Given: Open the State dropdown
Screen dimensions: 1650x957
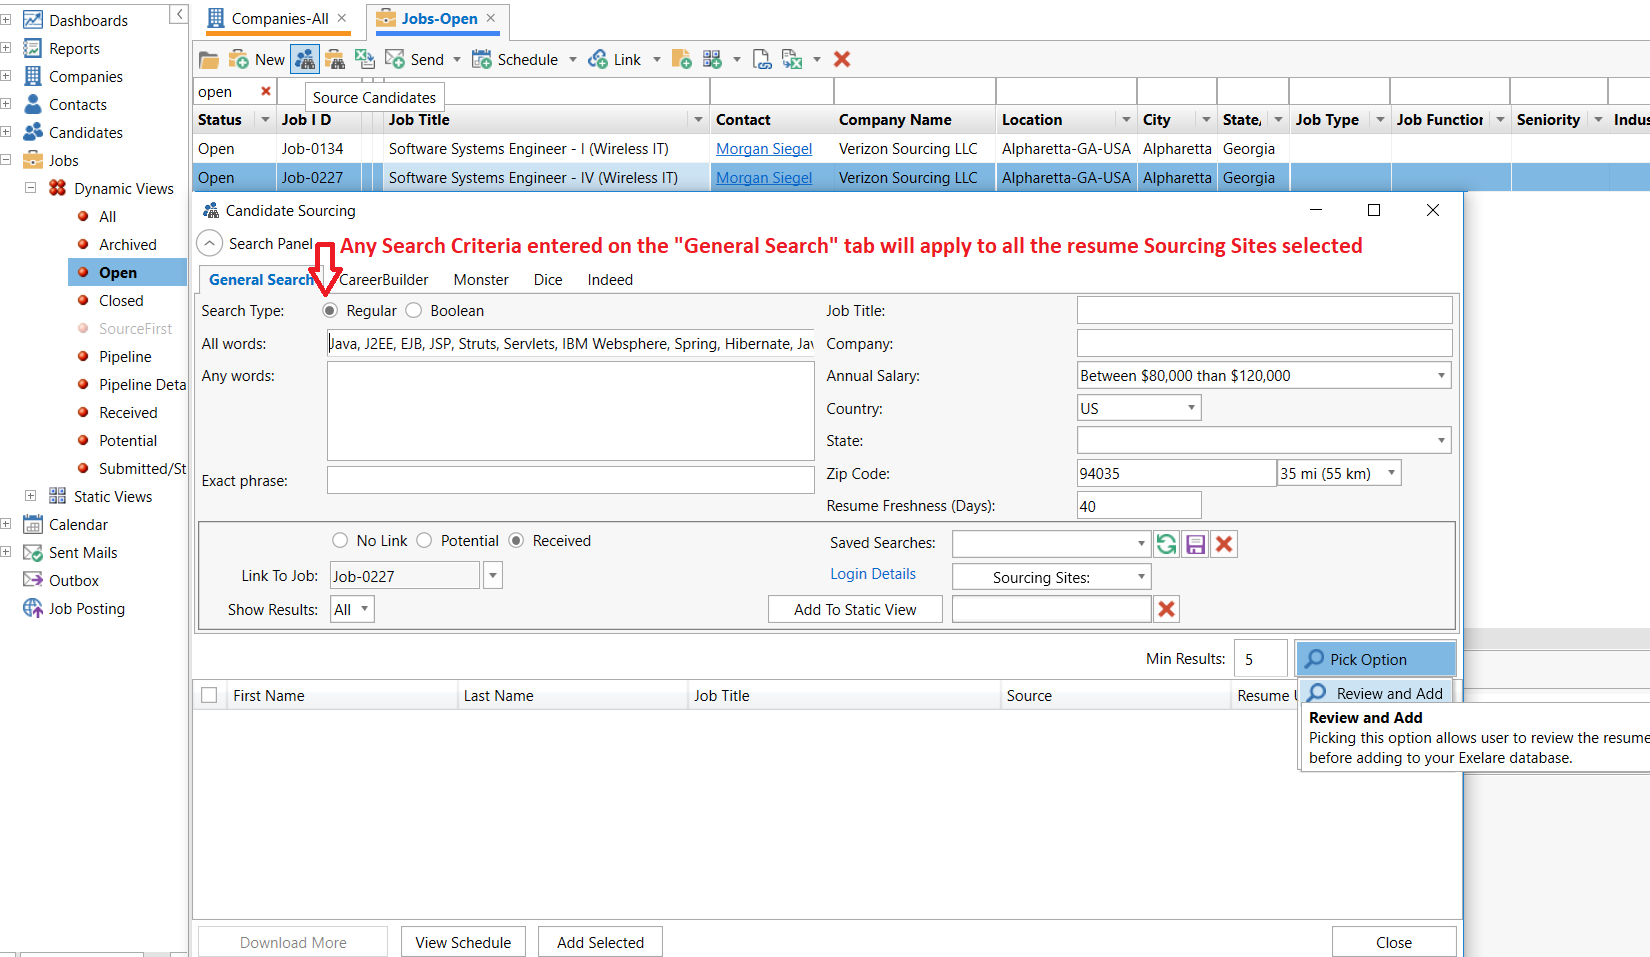Looking at the screenshot, I should pyautogui.click(x=1441, y=440).
